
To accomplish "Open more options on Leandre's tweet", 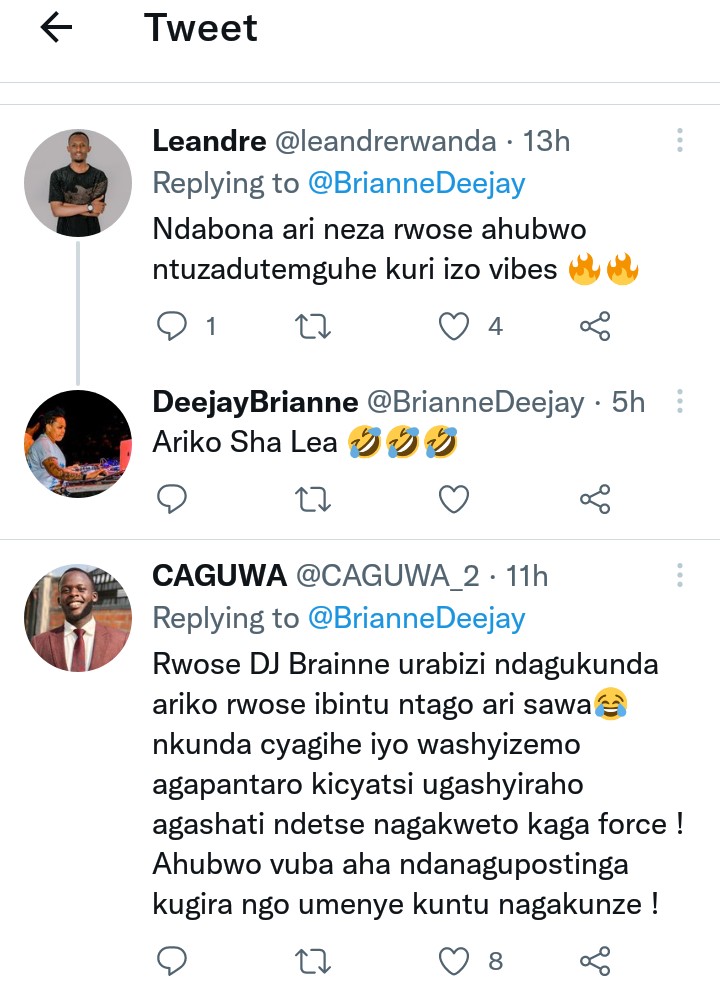I will tap(680, 141).
